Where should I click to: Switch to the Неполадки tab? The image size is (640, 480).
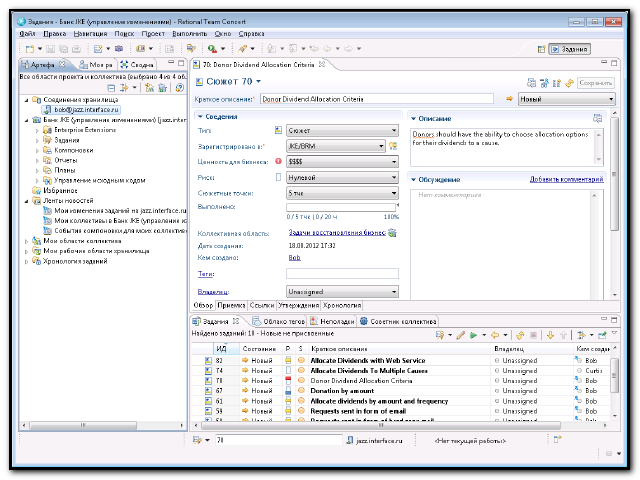(x=332, y=322)
